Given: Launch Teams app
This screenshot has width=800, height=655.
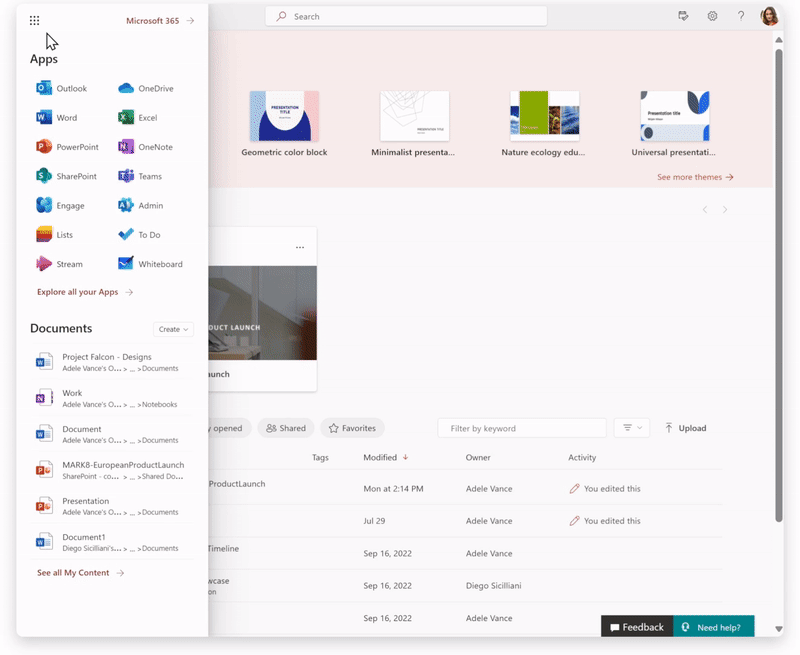Looking at the screenshot, I should coord(139,176).
